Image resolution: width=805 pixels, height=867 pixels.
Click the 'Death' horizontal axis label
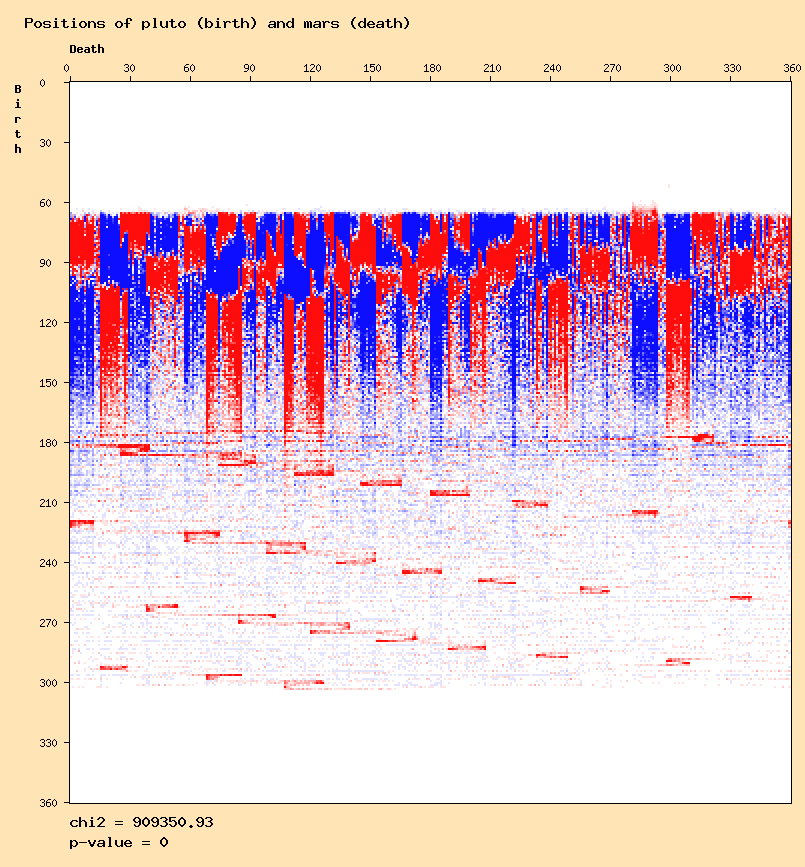[86, 49]
